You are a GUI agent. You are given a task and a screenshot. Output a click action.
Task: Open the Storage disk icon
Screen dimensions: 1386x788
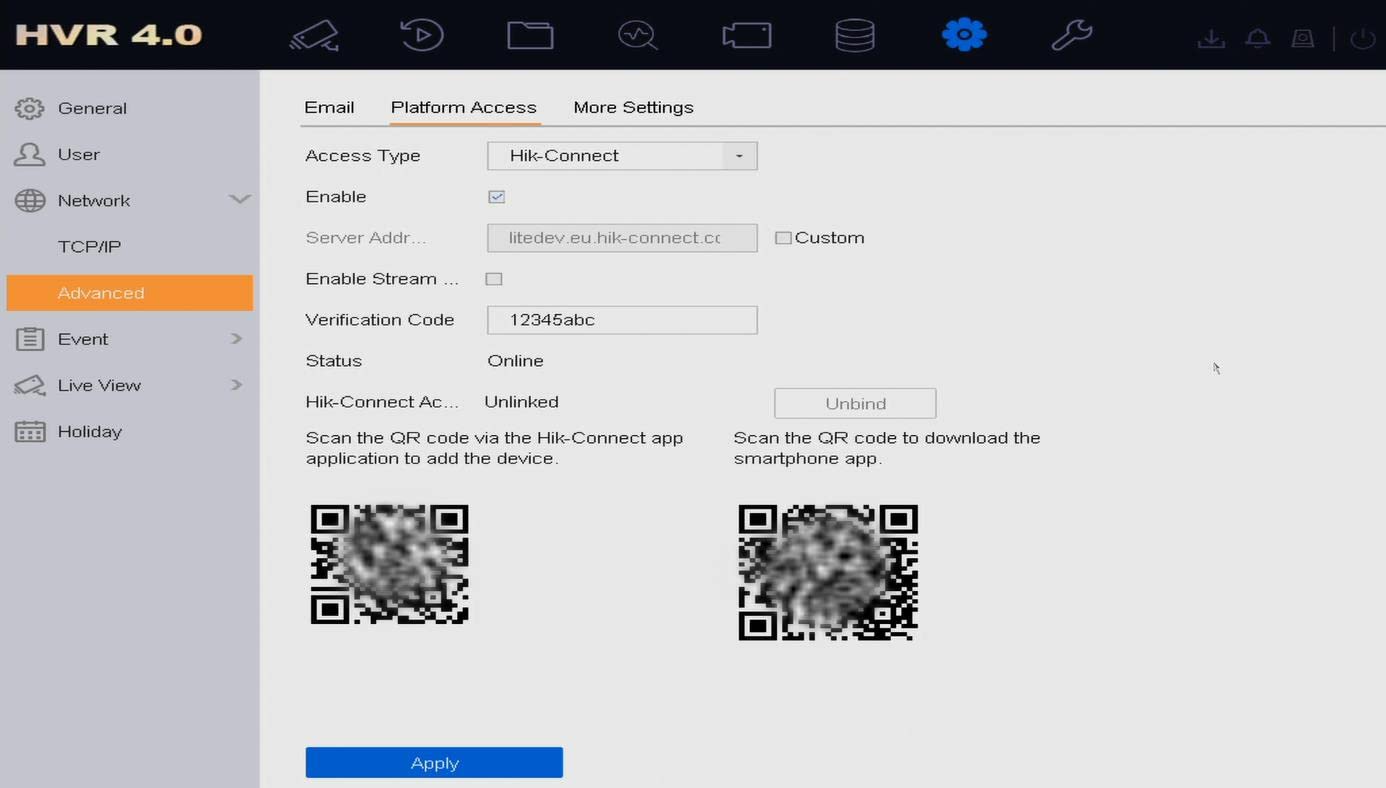coord(855,36)
